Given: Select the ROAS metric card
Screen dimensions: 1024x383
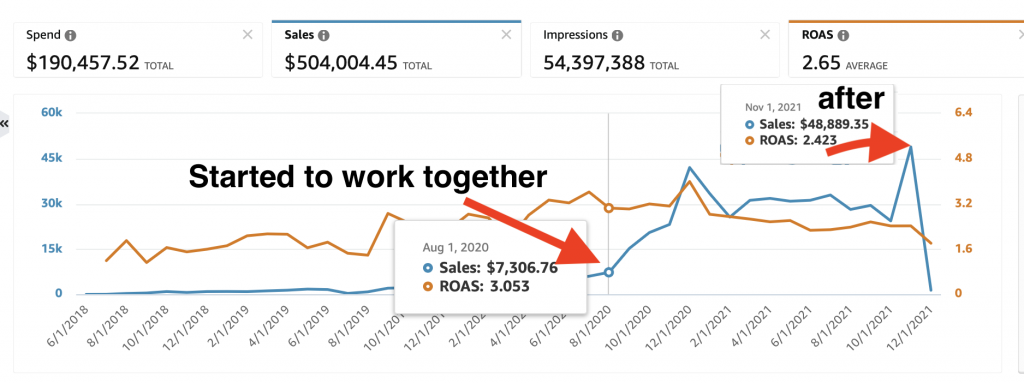Looking at the screenshot, I should (906, 49).
